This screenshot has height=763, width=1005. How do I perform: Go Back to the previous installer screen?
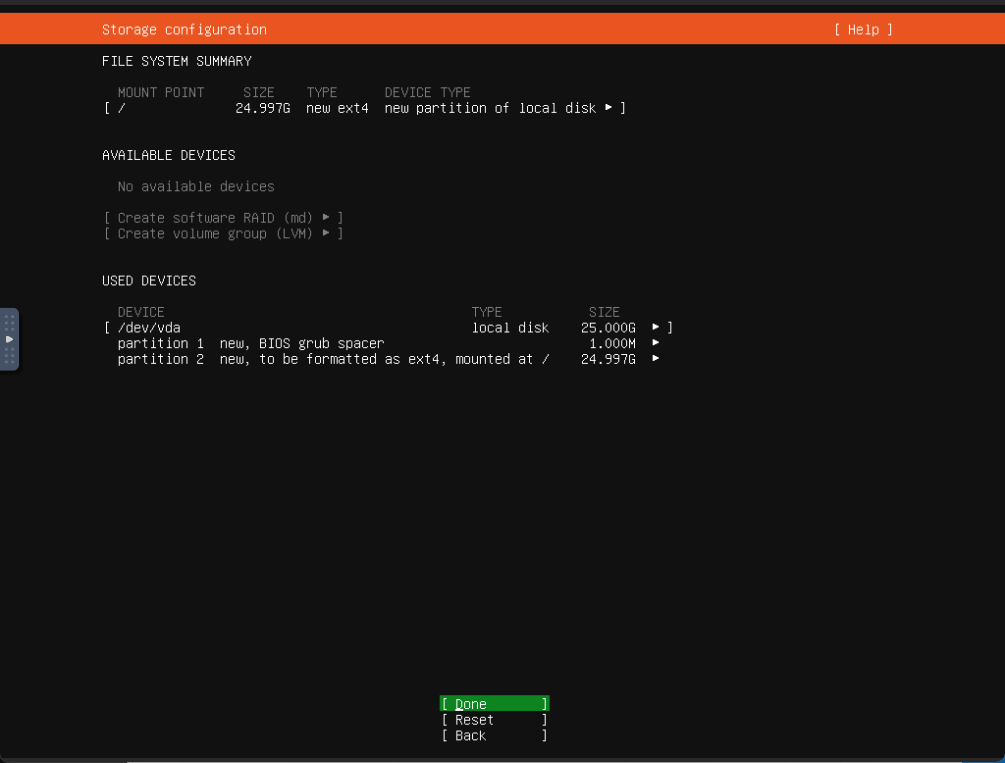(x=494, y=736)
